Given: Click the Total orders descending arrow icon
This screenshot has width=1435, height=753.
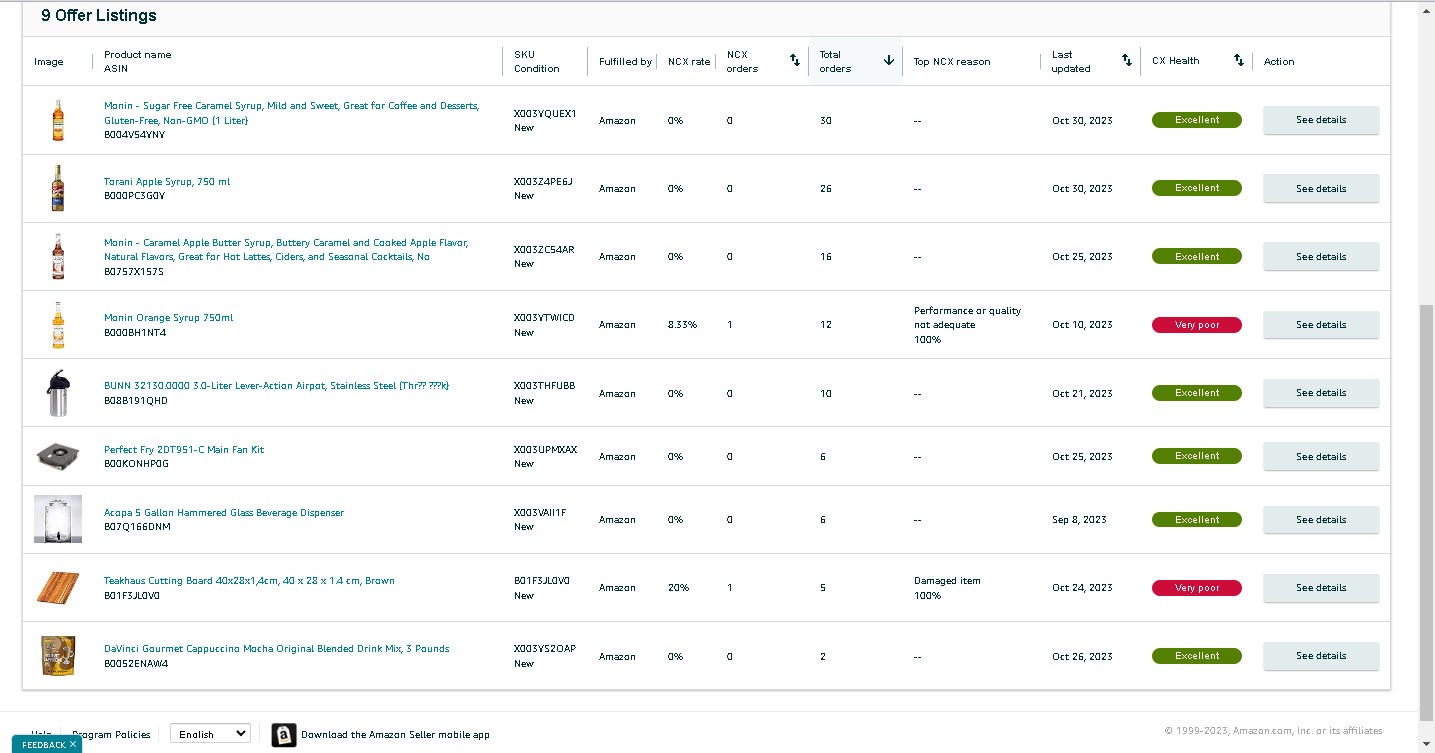Looking at the screenshot, I should pos(888,61).
